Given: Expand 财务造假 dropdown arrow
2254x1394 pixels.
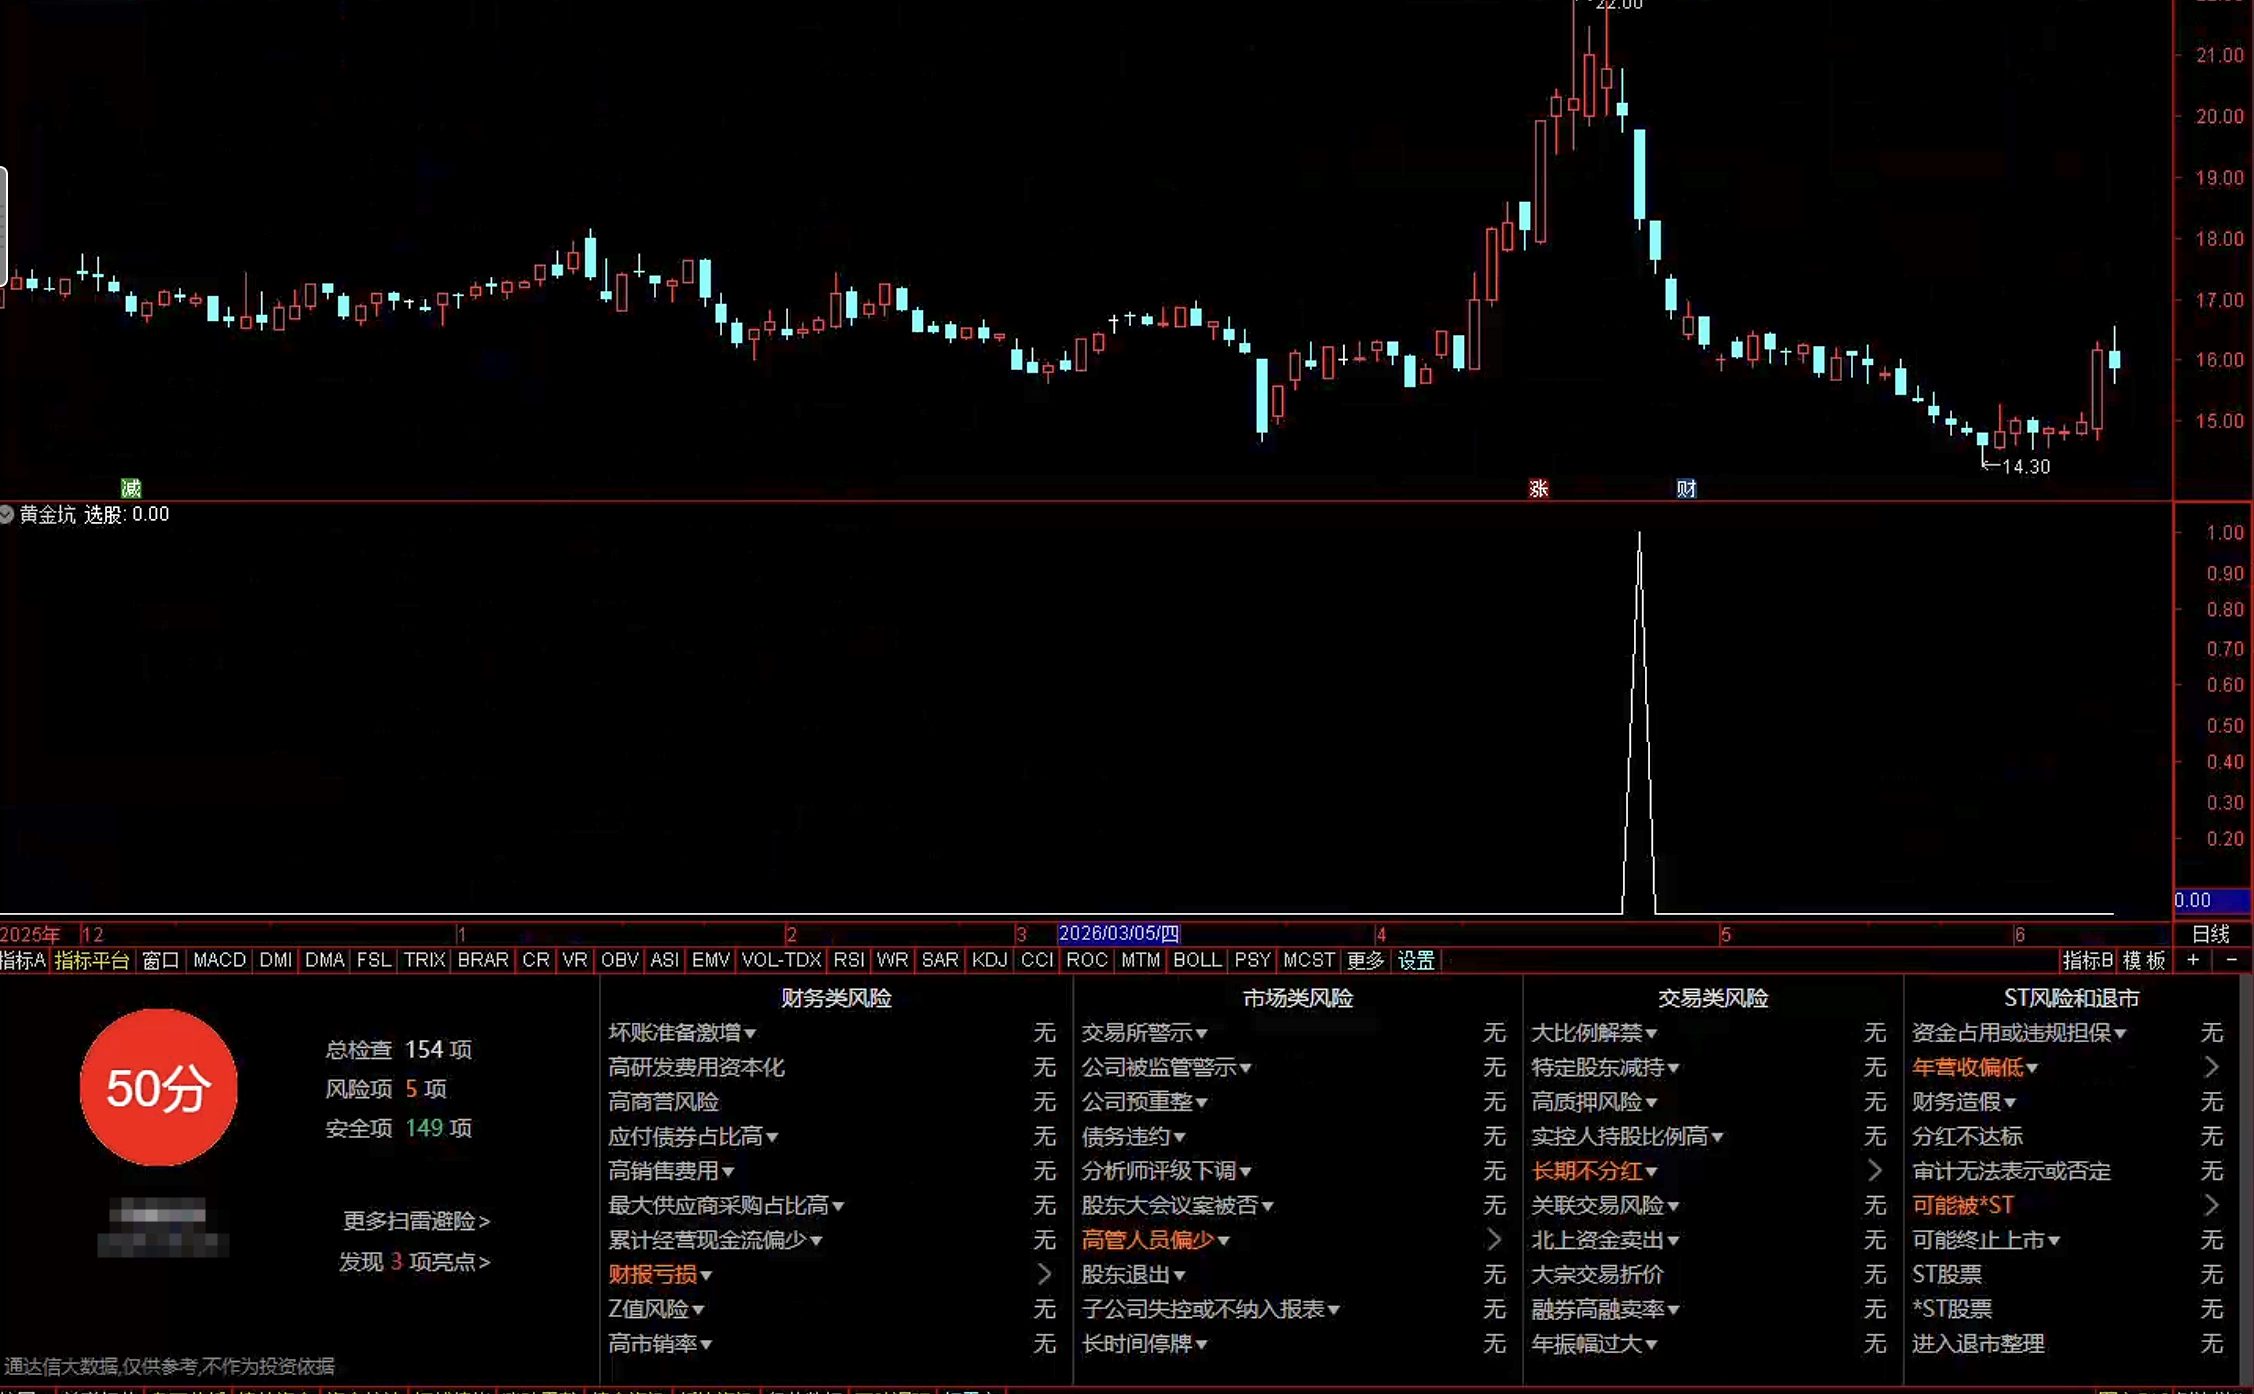Looking at the screenshot, I should pos(2010,1102).
